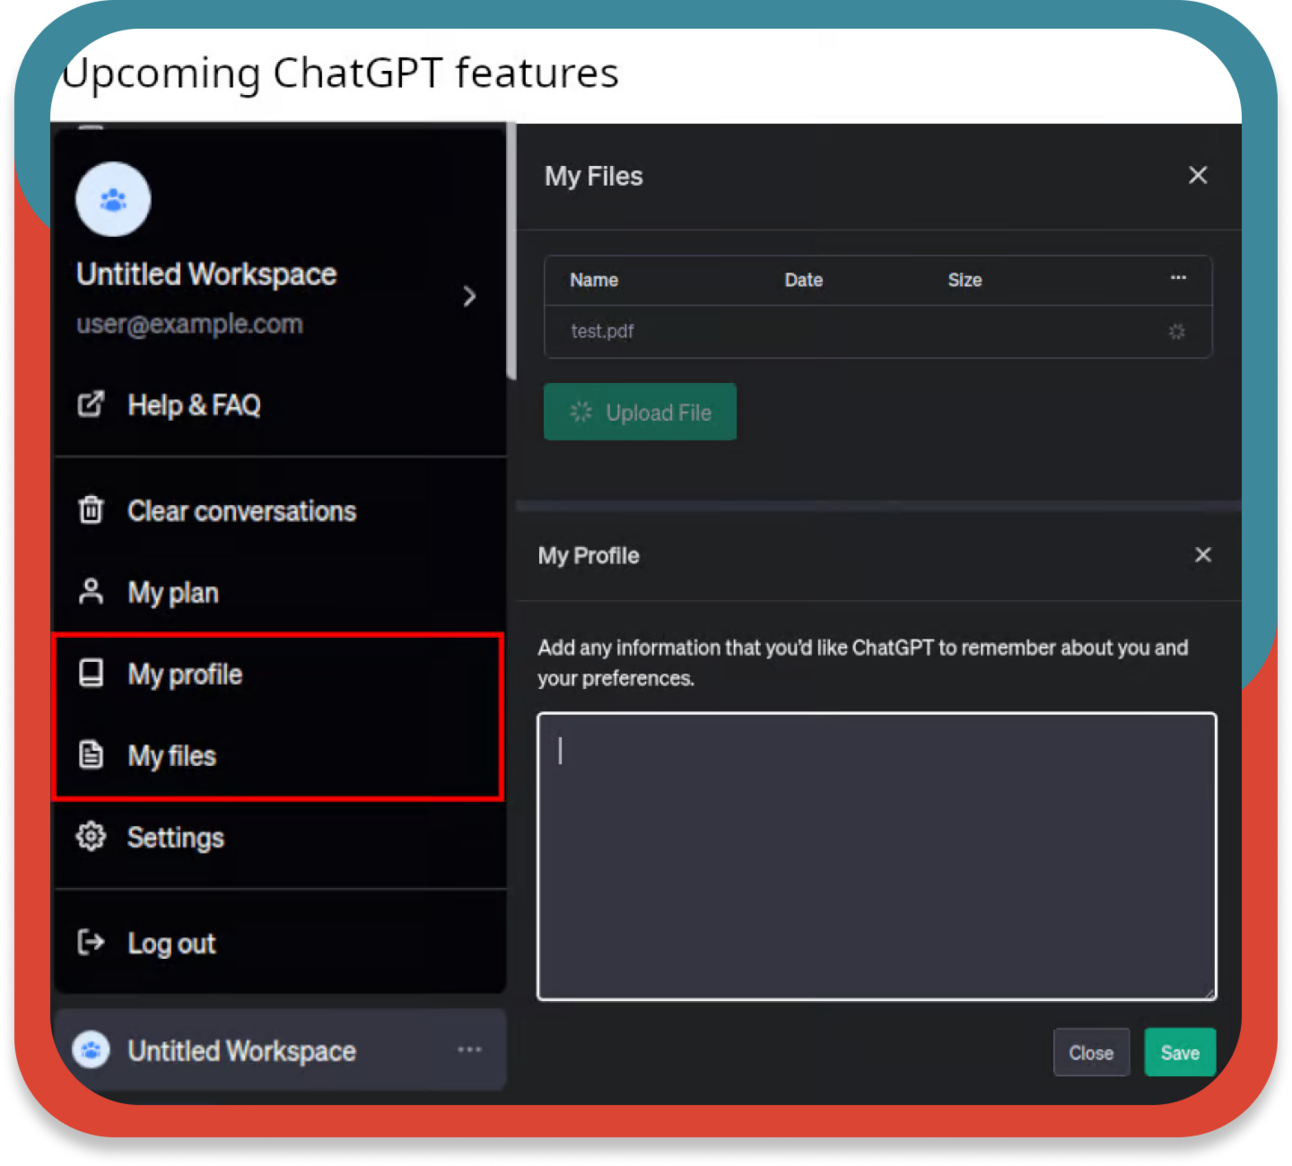Open the three-dot options in the files table header

coord(1178,278)
